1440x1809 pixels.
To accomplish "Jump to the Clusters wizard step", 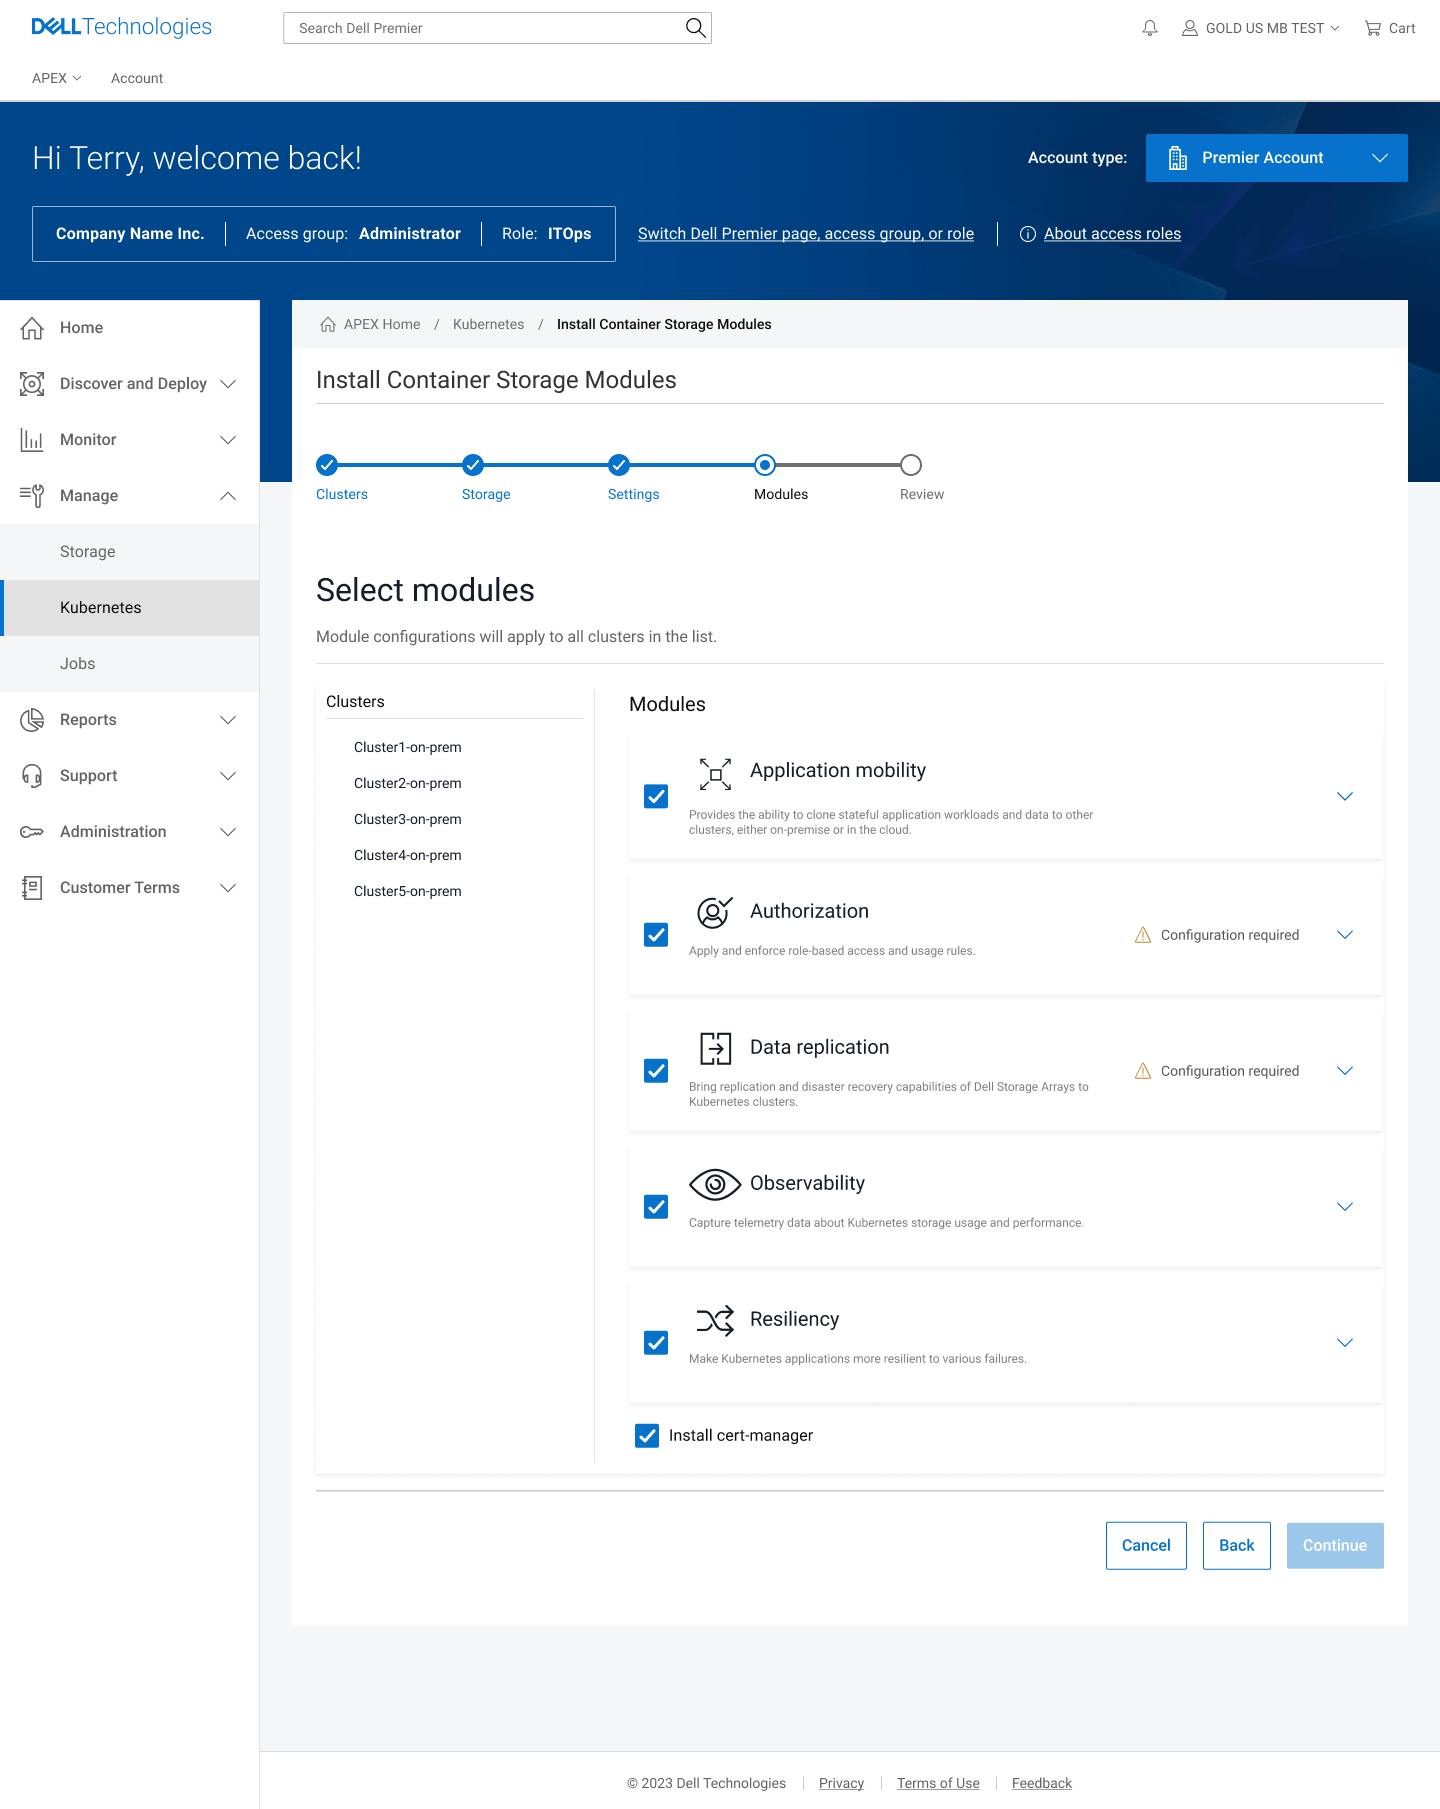I will (x=342, y=478).
